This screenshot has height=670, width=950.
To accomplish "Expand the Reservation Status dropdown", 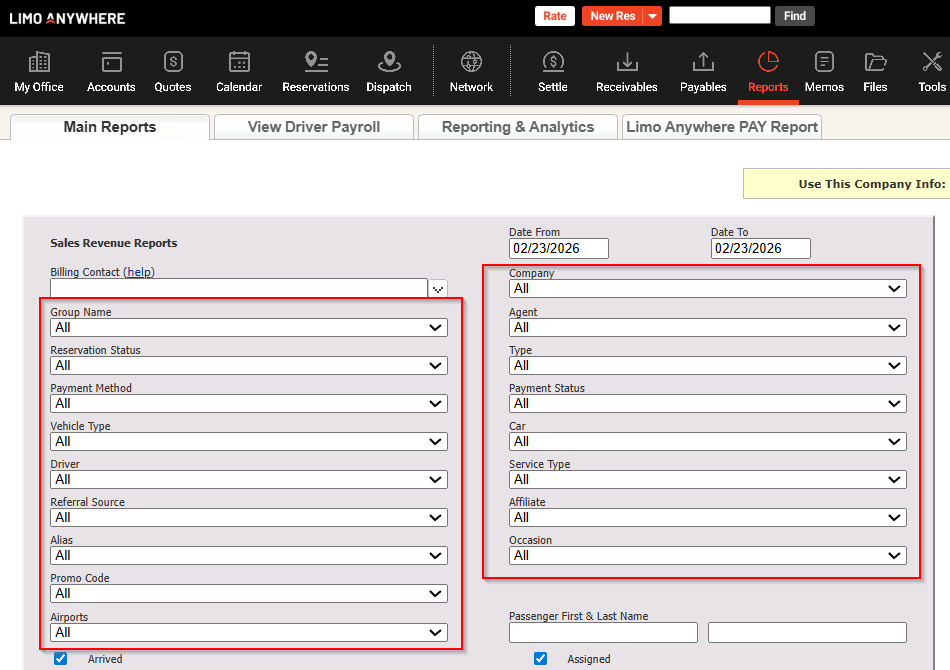I will click(x=249, y=366).
